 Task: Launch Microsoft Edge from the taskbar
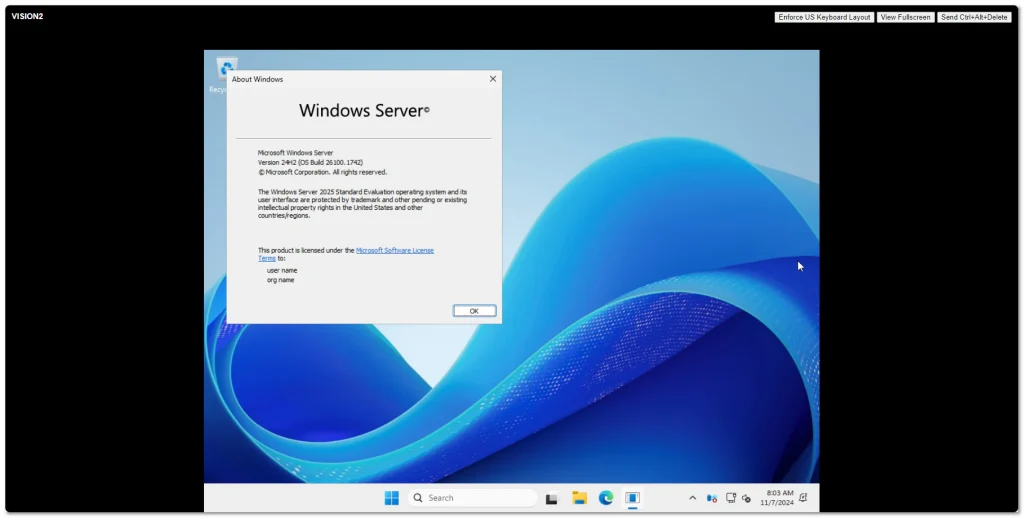click(x=605, y=498)
